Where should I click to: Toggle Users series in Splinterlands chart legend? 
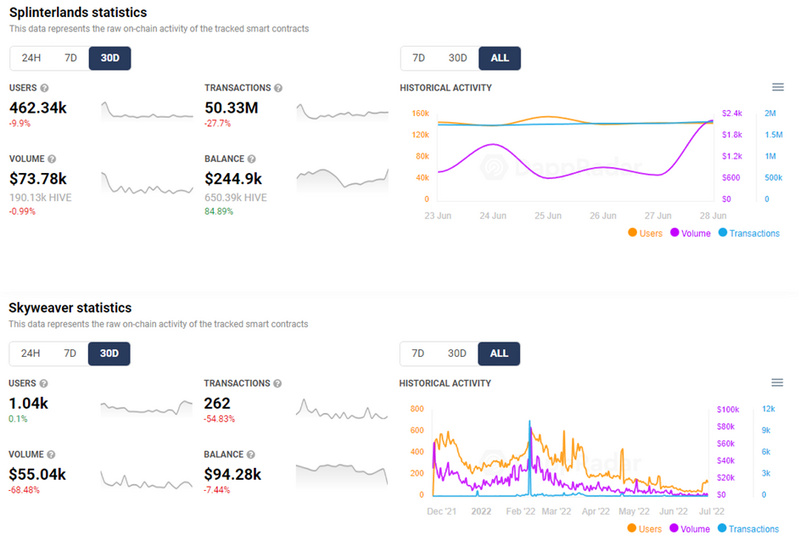pyautogui.click(x=645, y=233)
